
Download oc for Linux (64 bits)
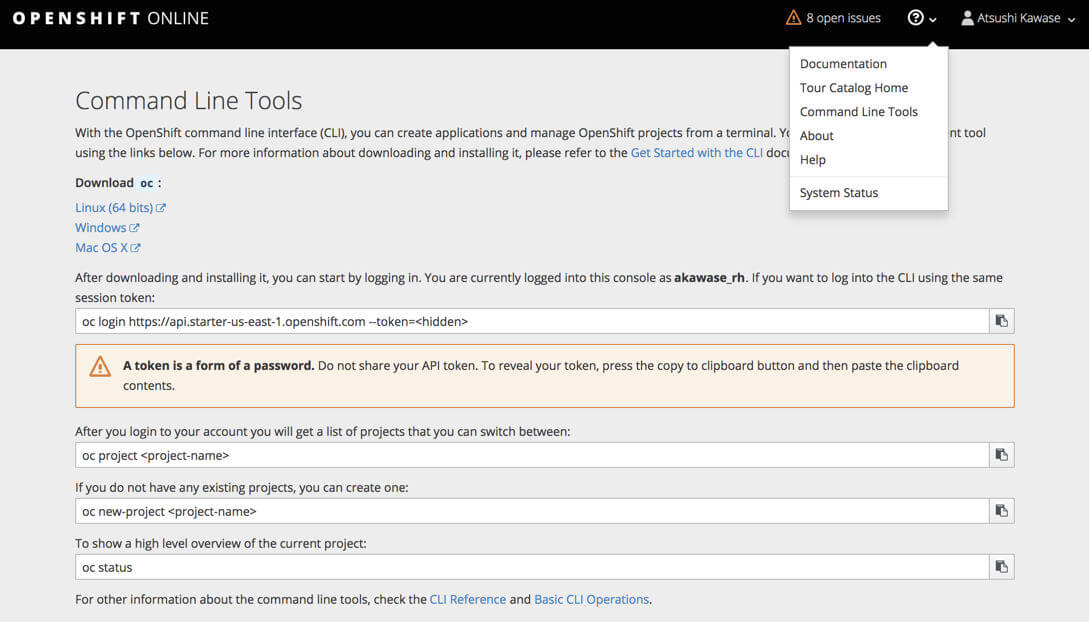click(114, 208)
